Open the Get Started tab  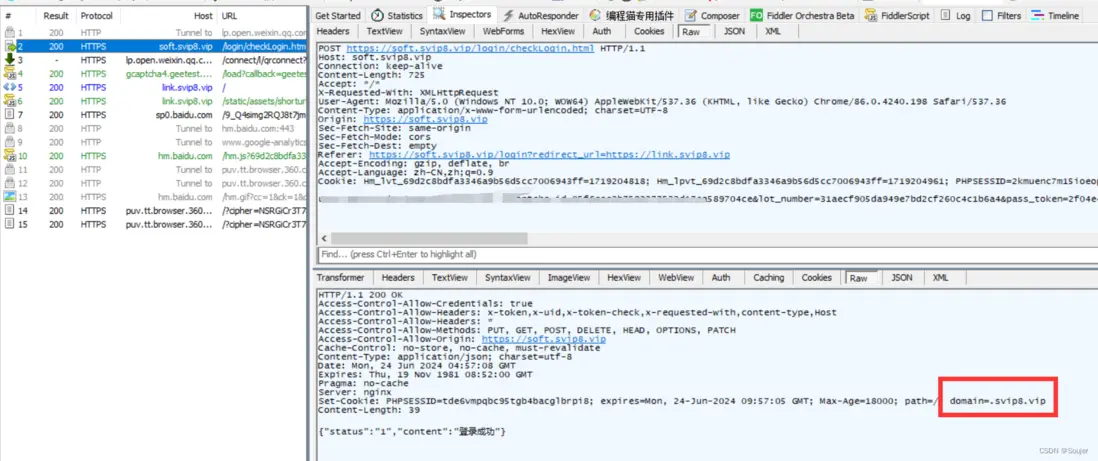tap(338, 15)
